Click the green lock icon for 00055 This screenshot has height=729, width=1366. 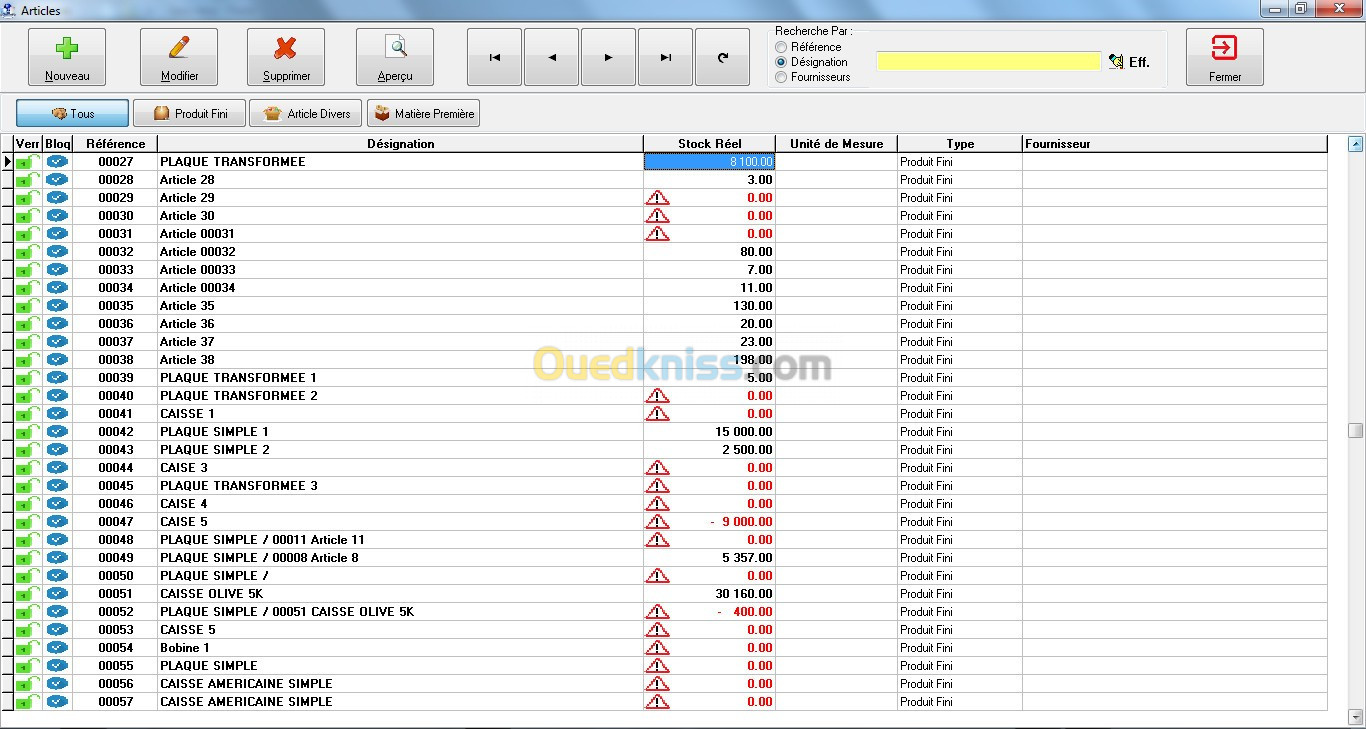28,666
